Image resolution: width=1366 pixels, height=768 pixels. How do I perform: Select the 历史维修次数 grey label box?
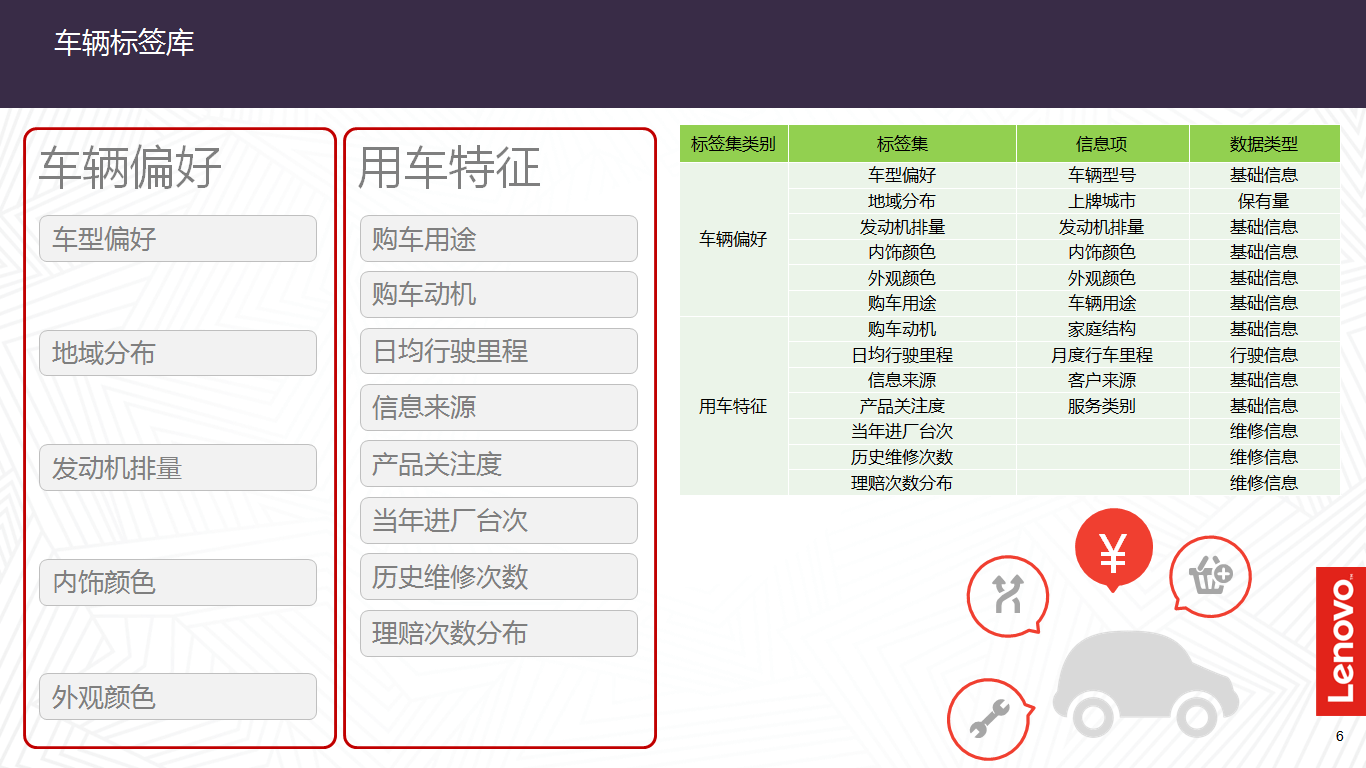499,577
